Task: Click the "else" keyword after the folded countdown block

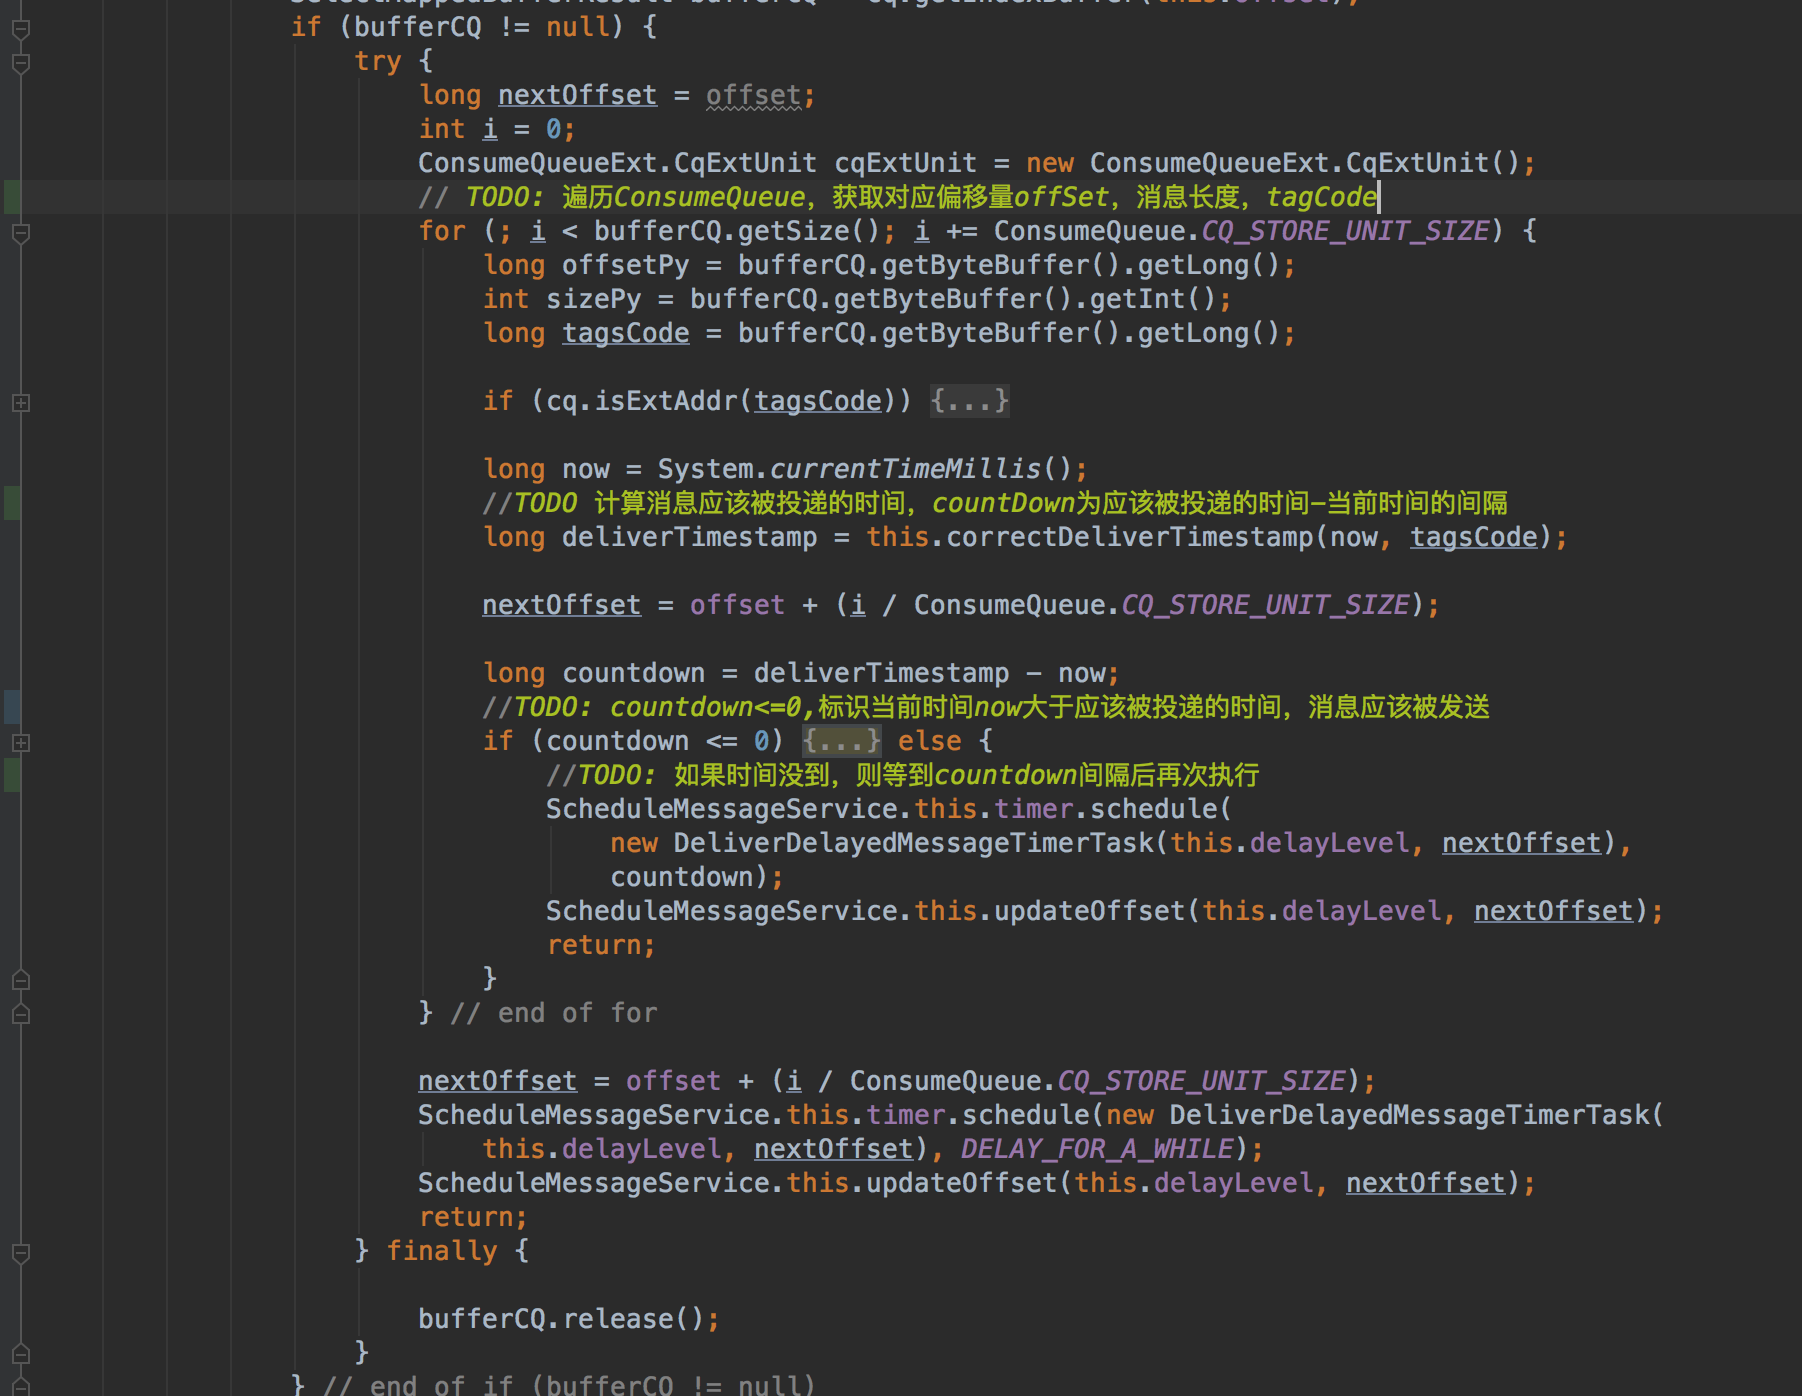Action: pos(930,741)
